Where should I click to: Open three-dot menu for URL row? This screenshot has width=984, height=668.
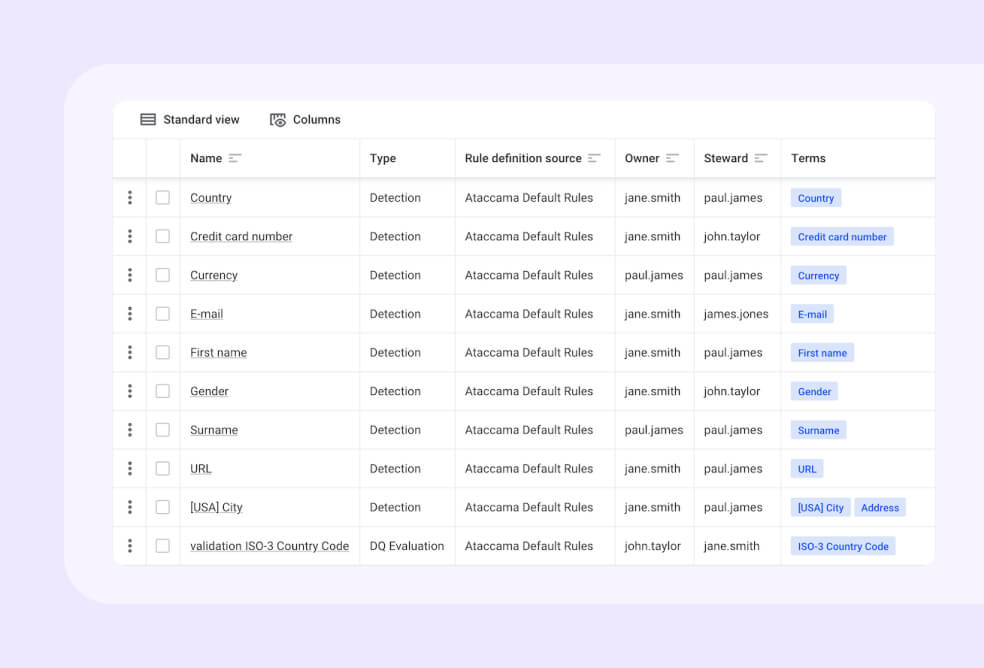130,469
